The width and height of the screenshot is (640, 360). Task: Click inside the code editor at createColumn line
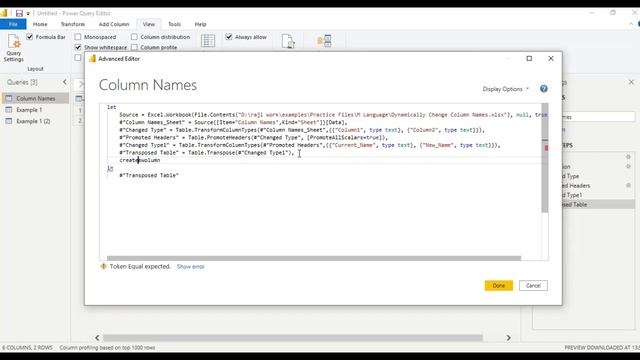[x=140, y=160]
